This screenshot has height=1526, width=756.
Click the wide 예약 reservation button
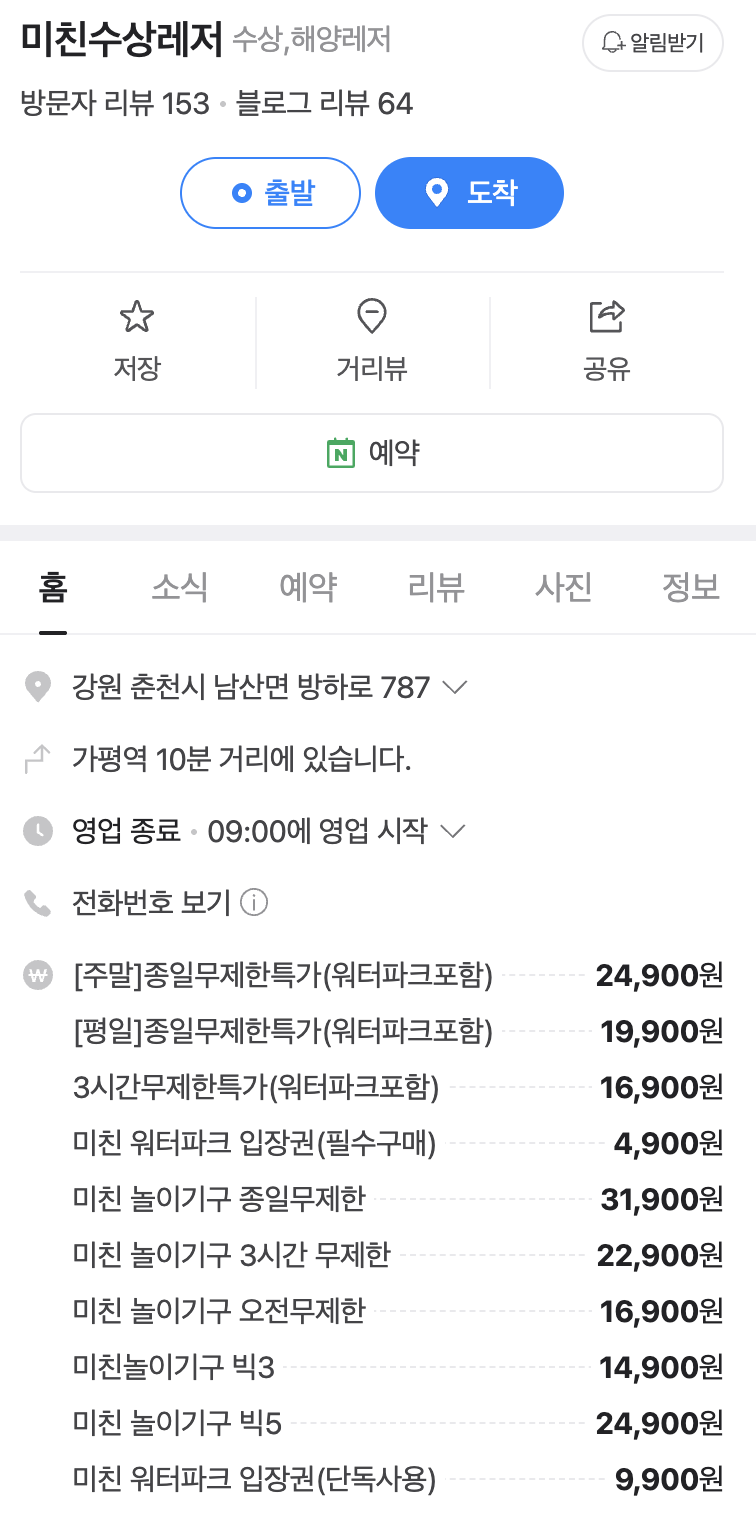[372, 453]
